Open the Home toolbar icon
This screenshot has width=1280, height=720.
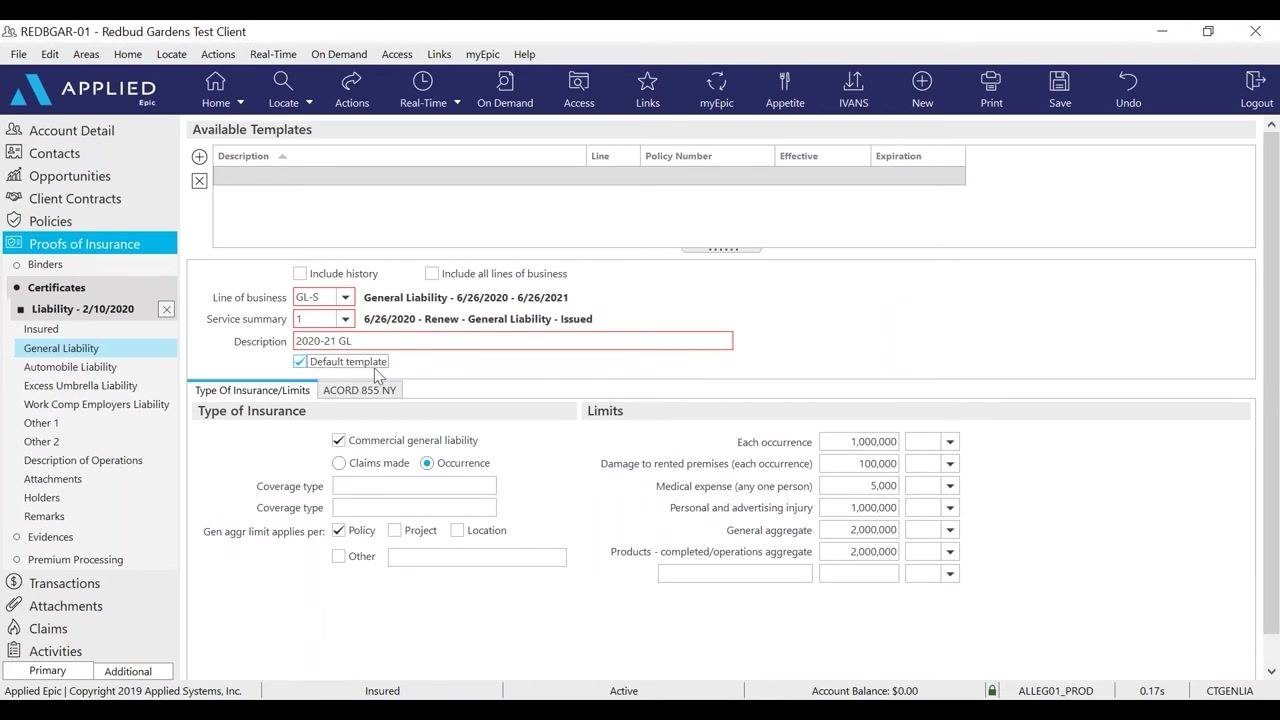(x=215, y=82)
